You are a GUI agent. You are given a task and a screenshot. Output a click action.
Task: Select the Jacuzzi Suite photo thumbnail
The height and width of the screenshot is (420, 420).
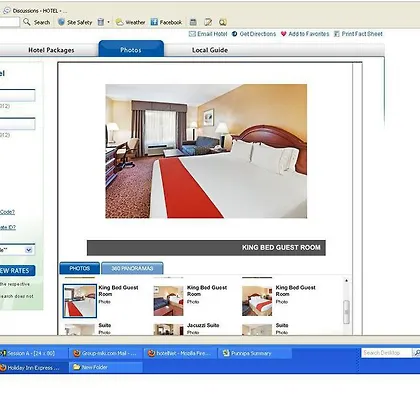[x=168, y=329]
